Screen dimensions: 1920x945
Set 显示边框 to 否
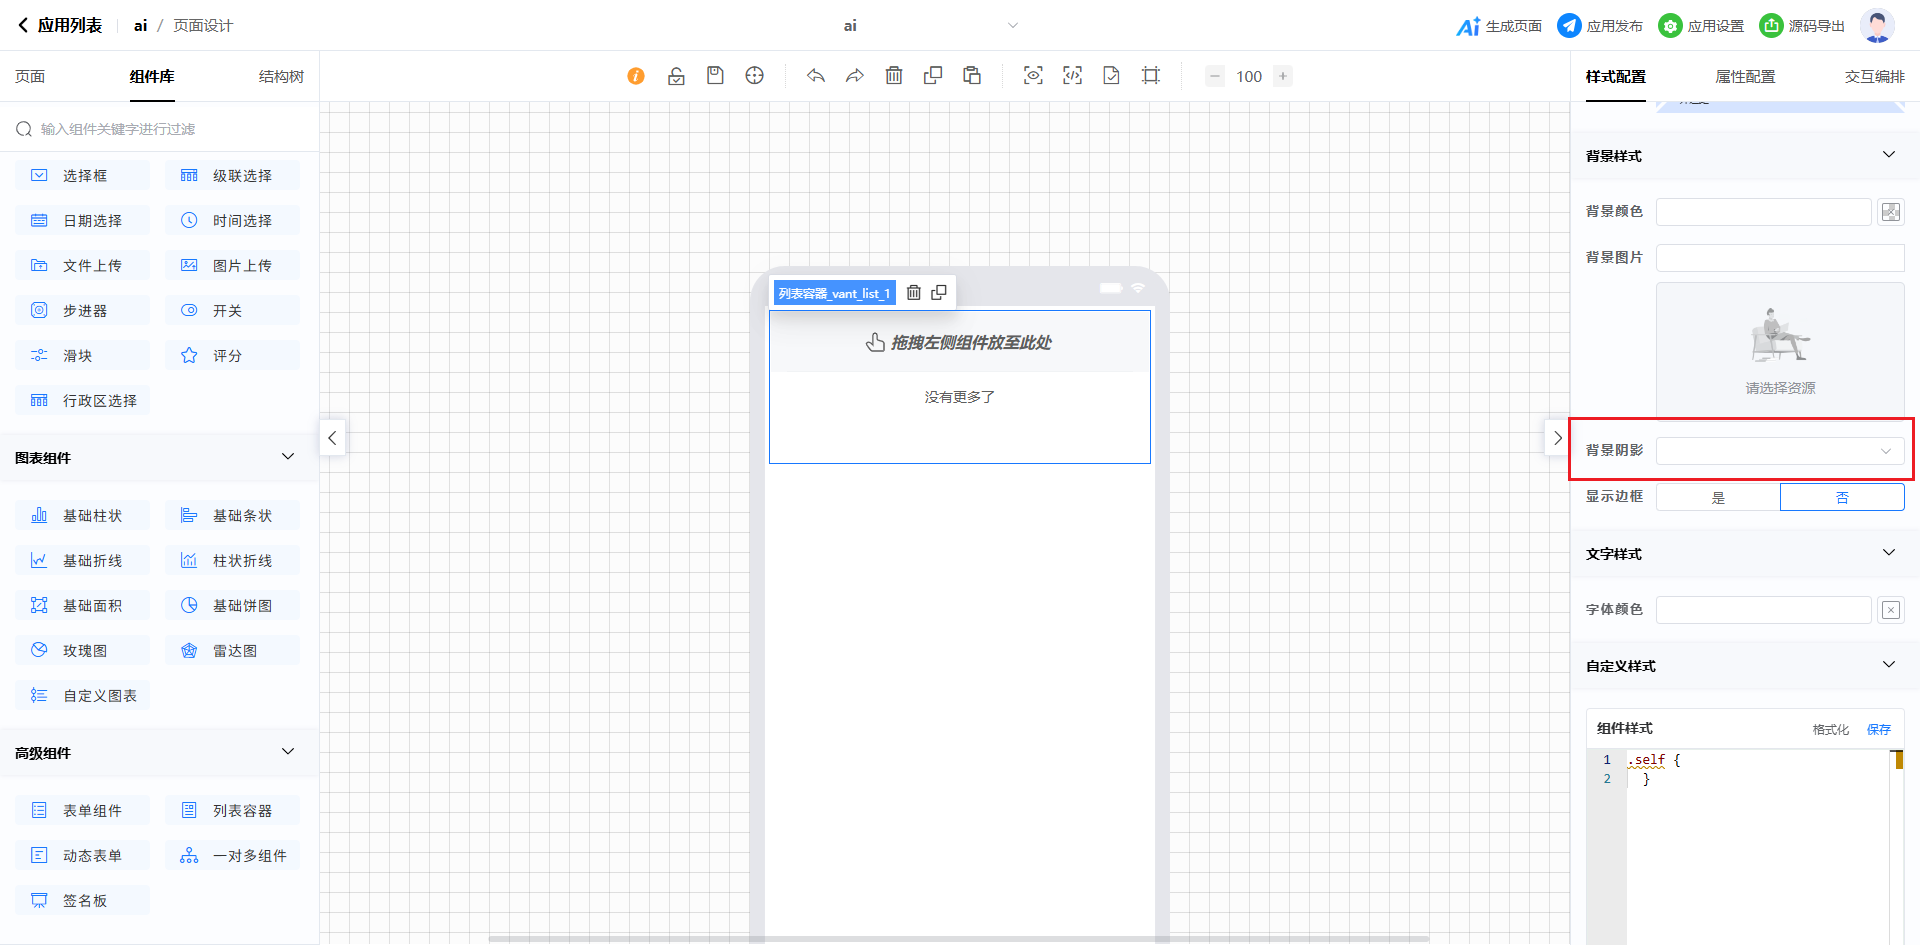point(1842,497)
